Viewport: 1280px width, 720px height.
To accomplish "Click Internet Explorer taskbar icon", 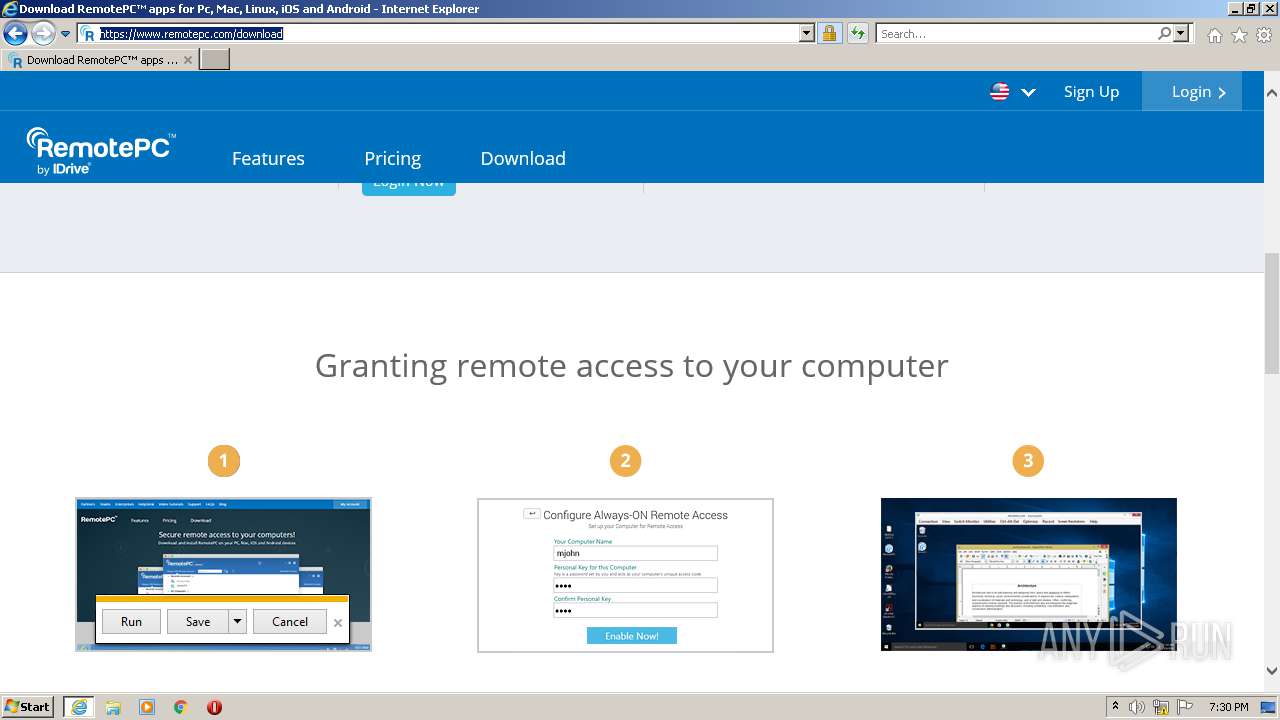I will [78, 707].
